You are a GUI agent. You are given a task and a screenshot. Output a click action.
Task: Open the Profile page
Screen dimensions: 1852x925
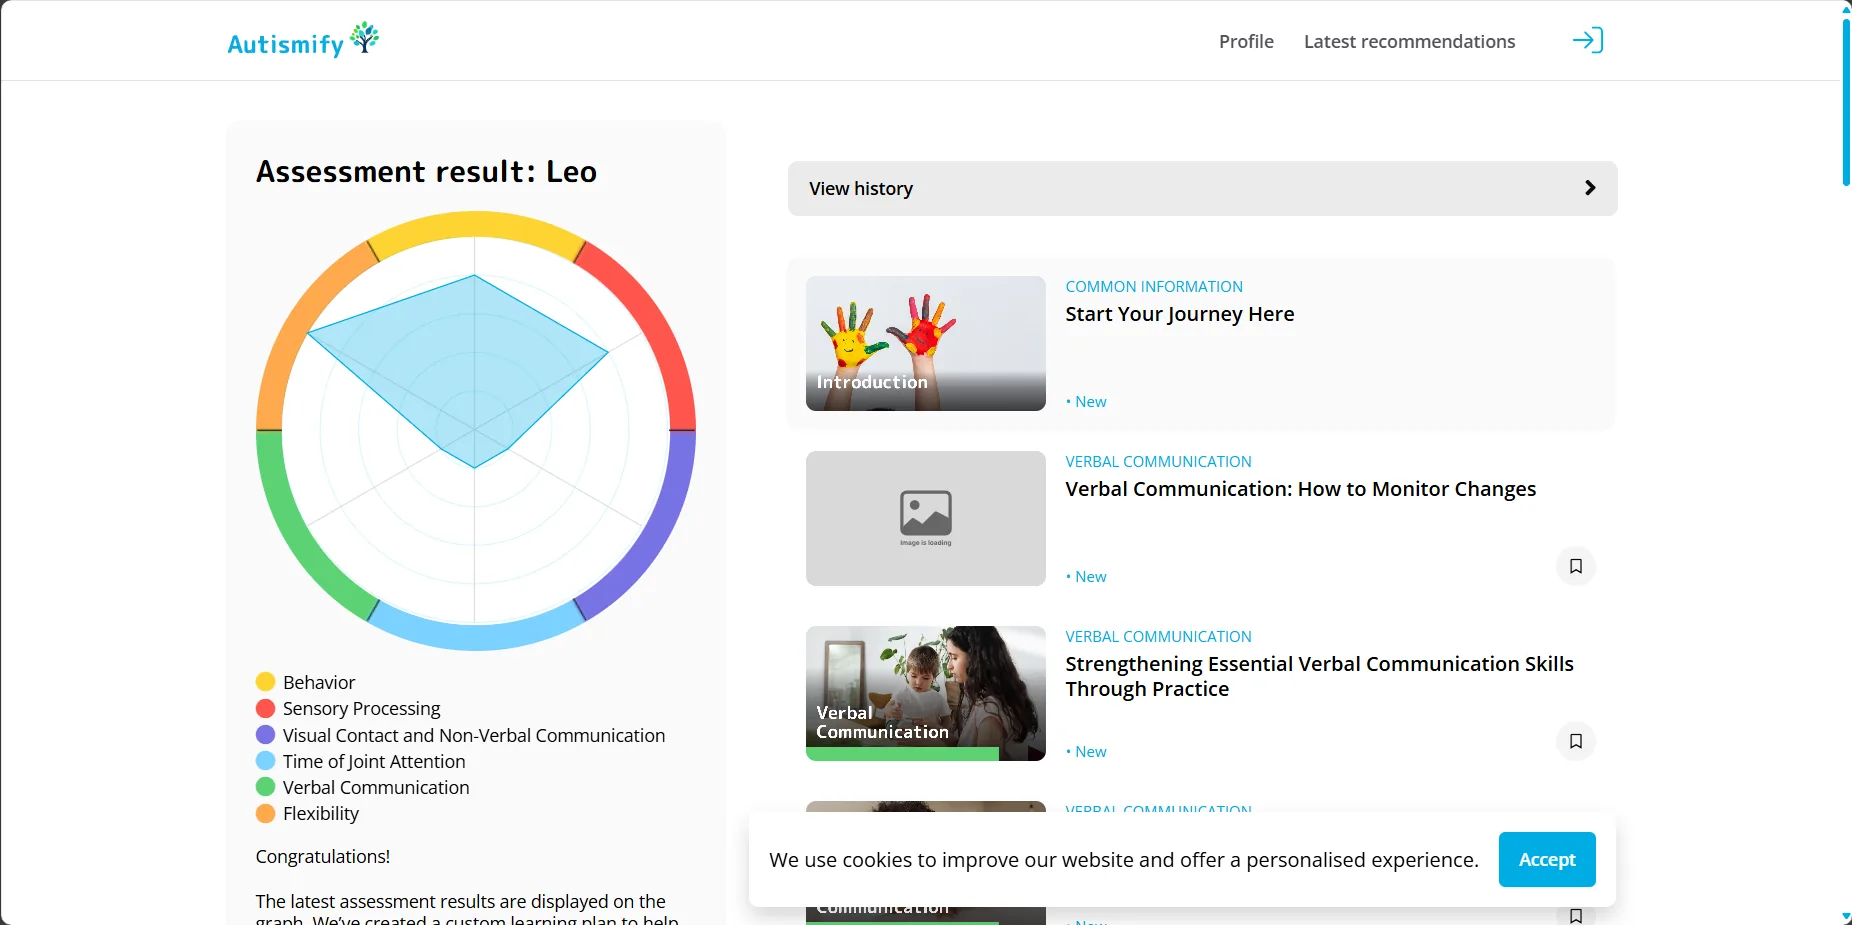point(1245,41)
